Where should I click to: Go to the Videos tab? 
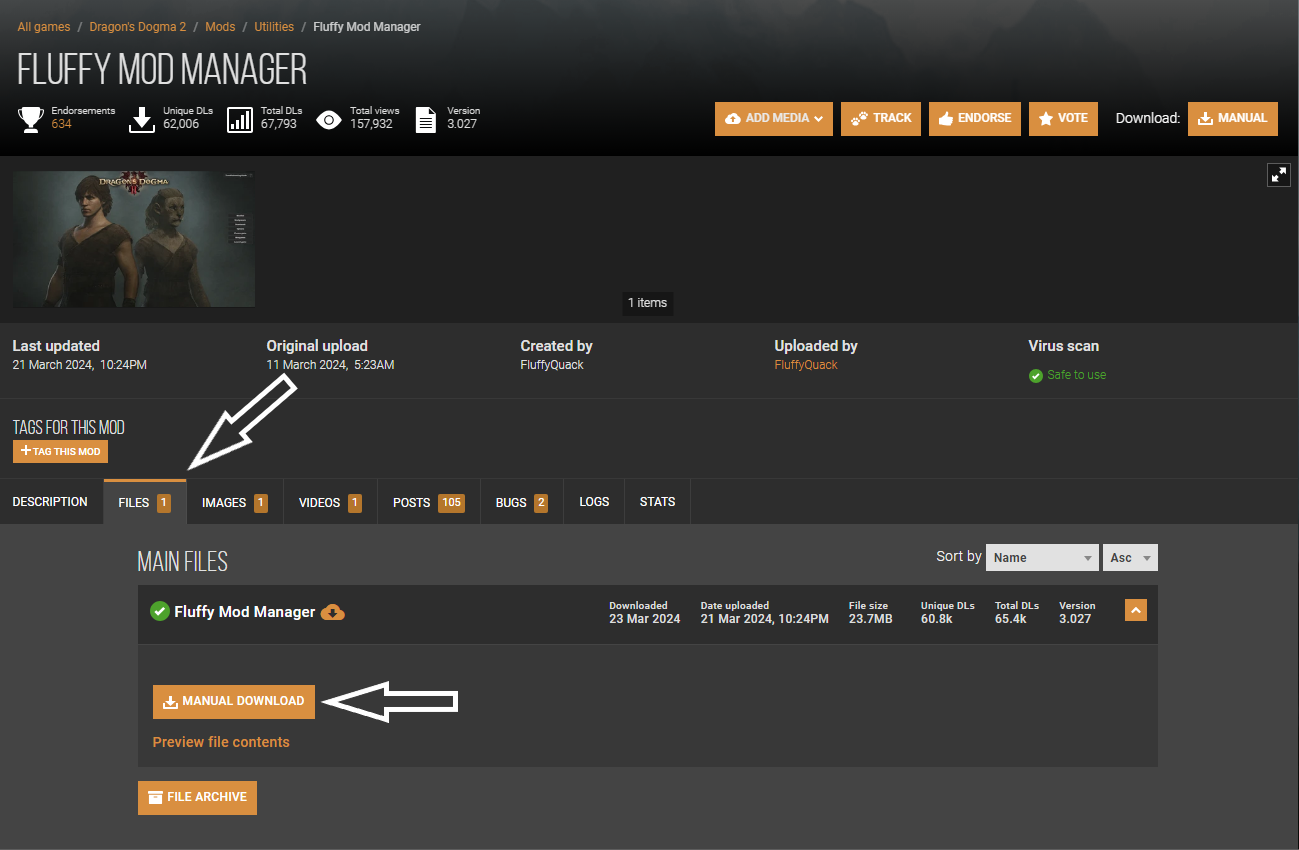[330, 502]
